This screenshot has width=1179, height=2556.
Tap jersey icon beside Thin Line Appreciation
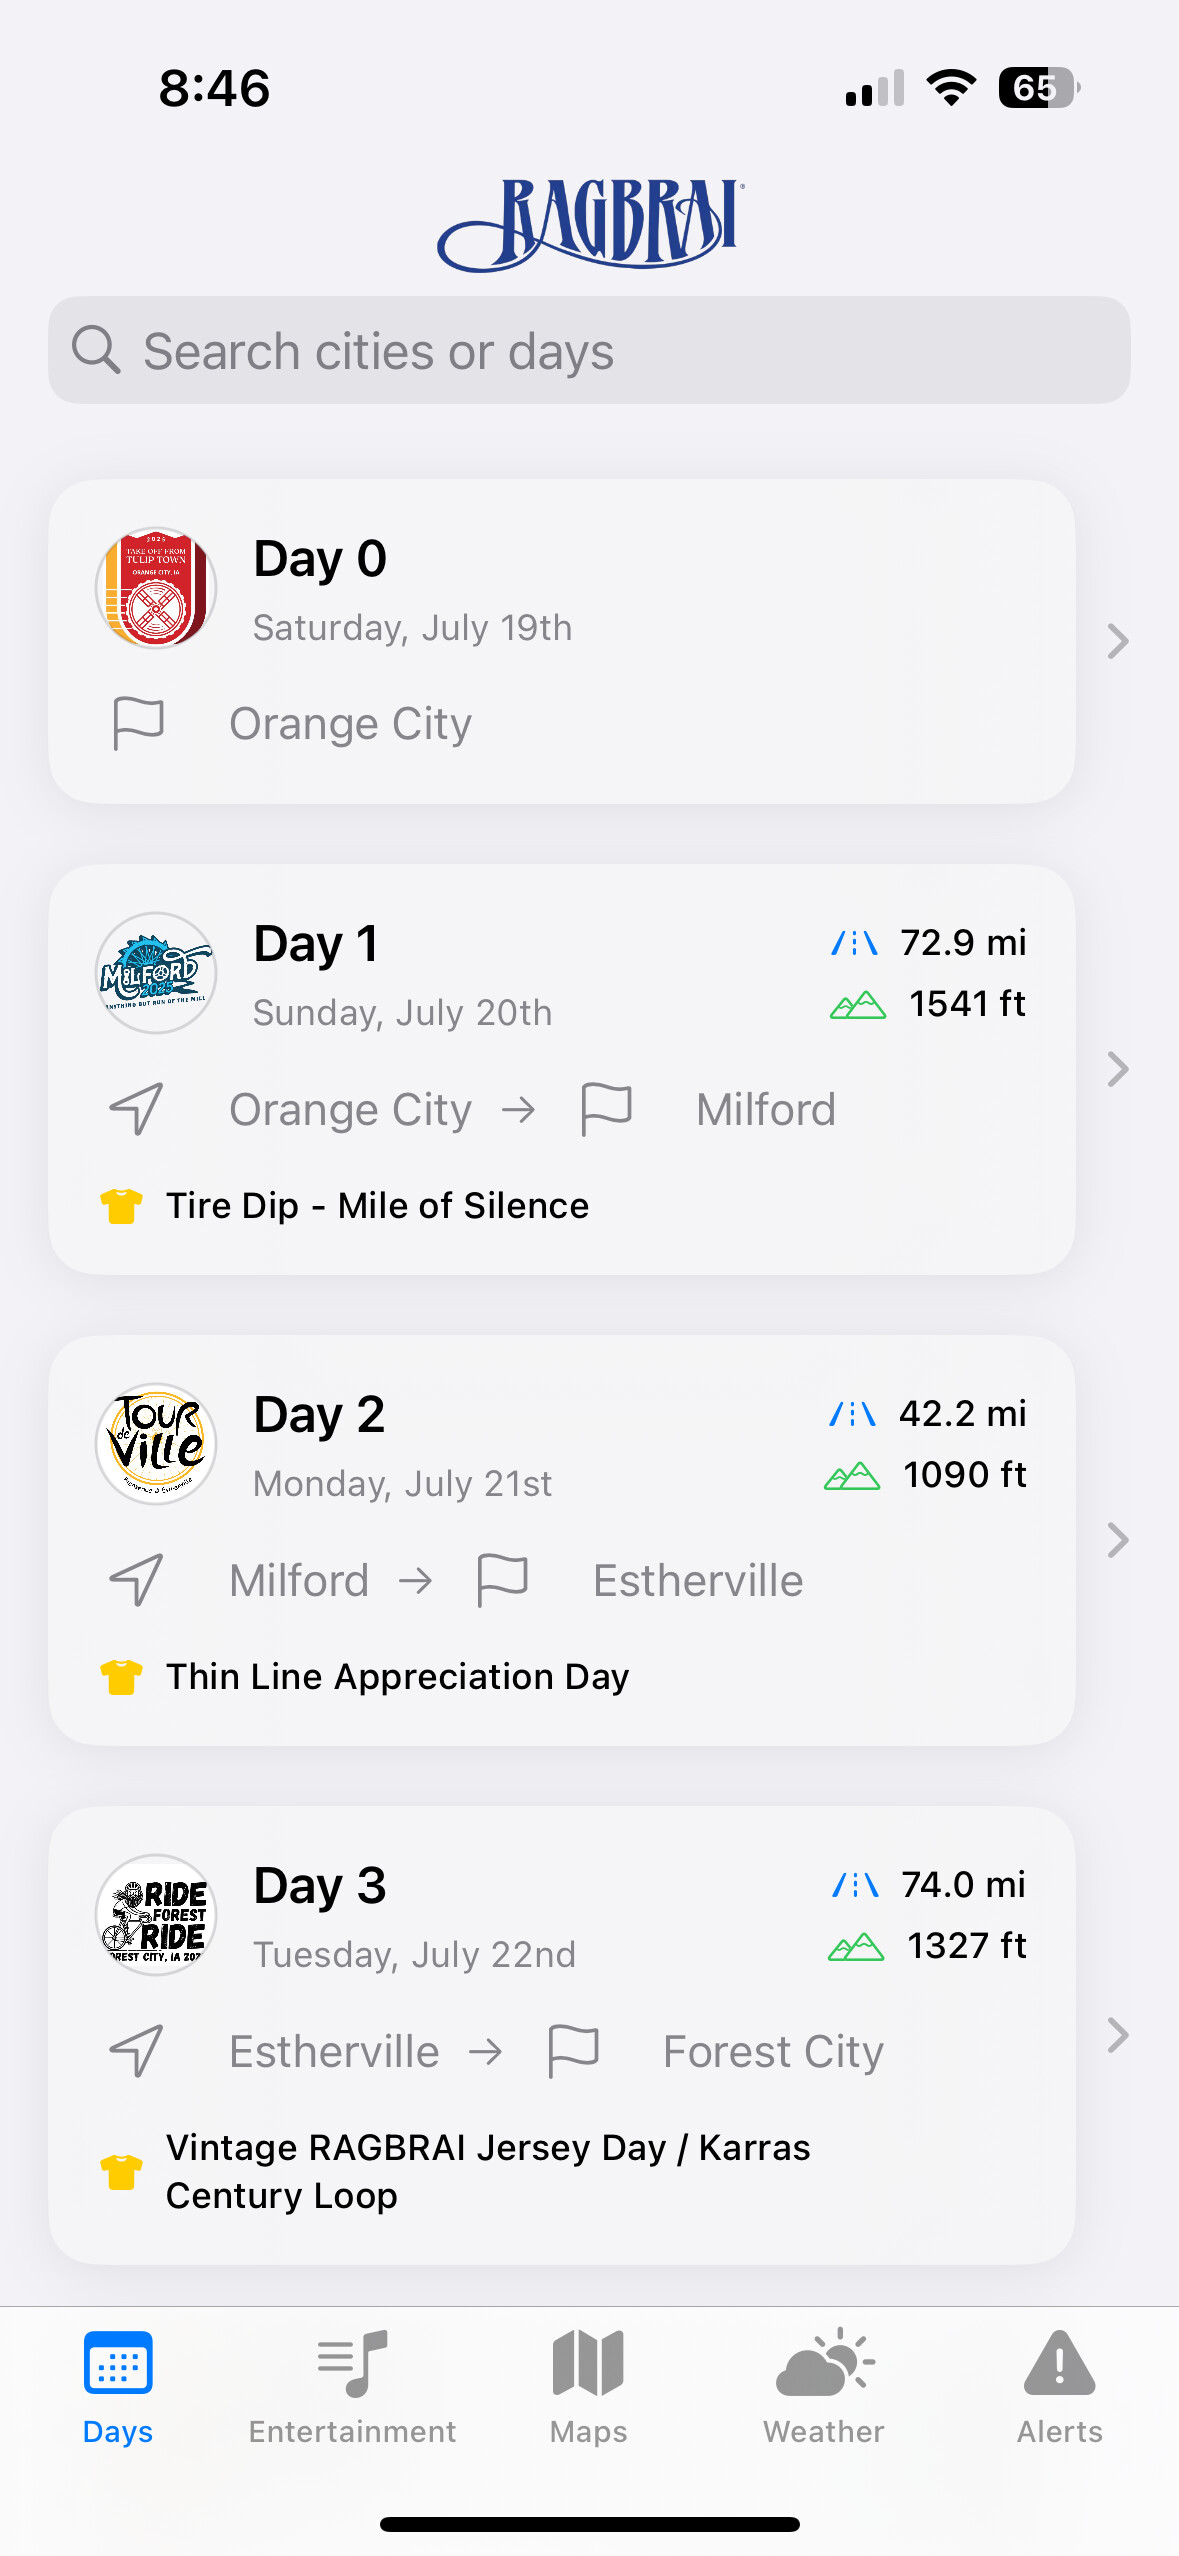[121, 1677]
